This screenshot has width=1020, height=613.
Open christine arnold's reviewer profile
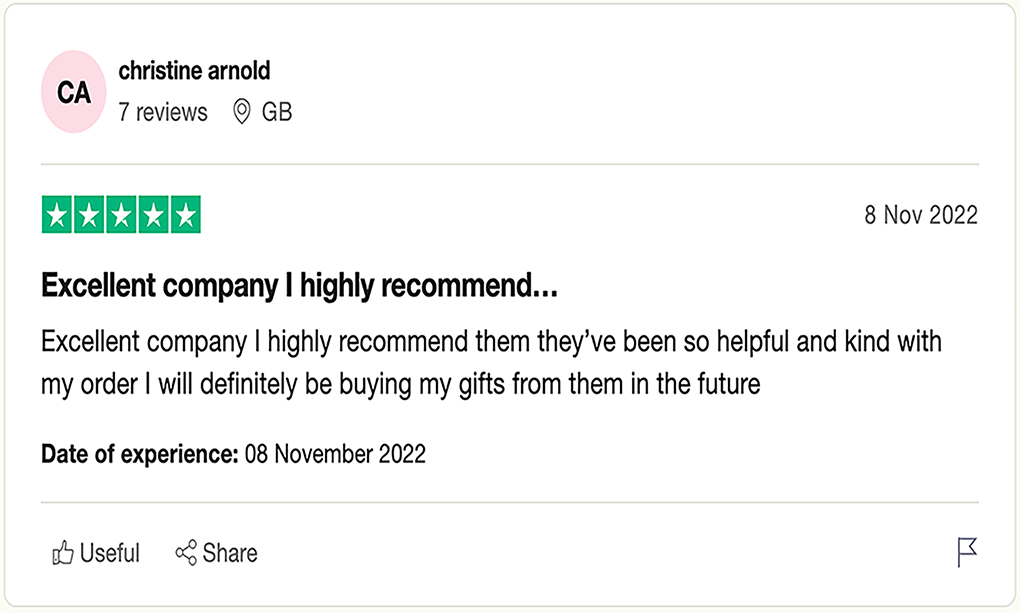pos(194,70)
